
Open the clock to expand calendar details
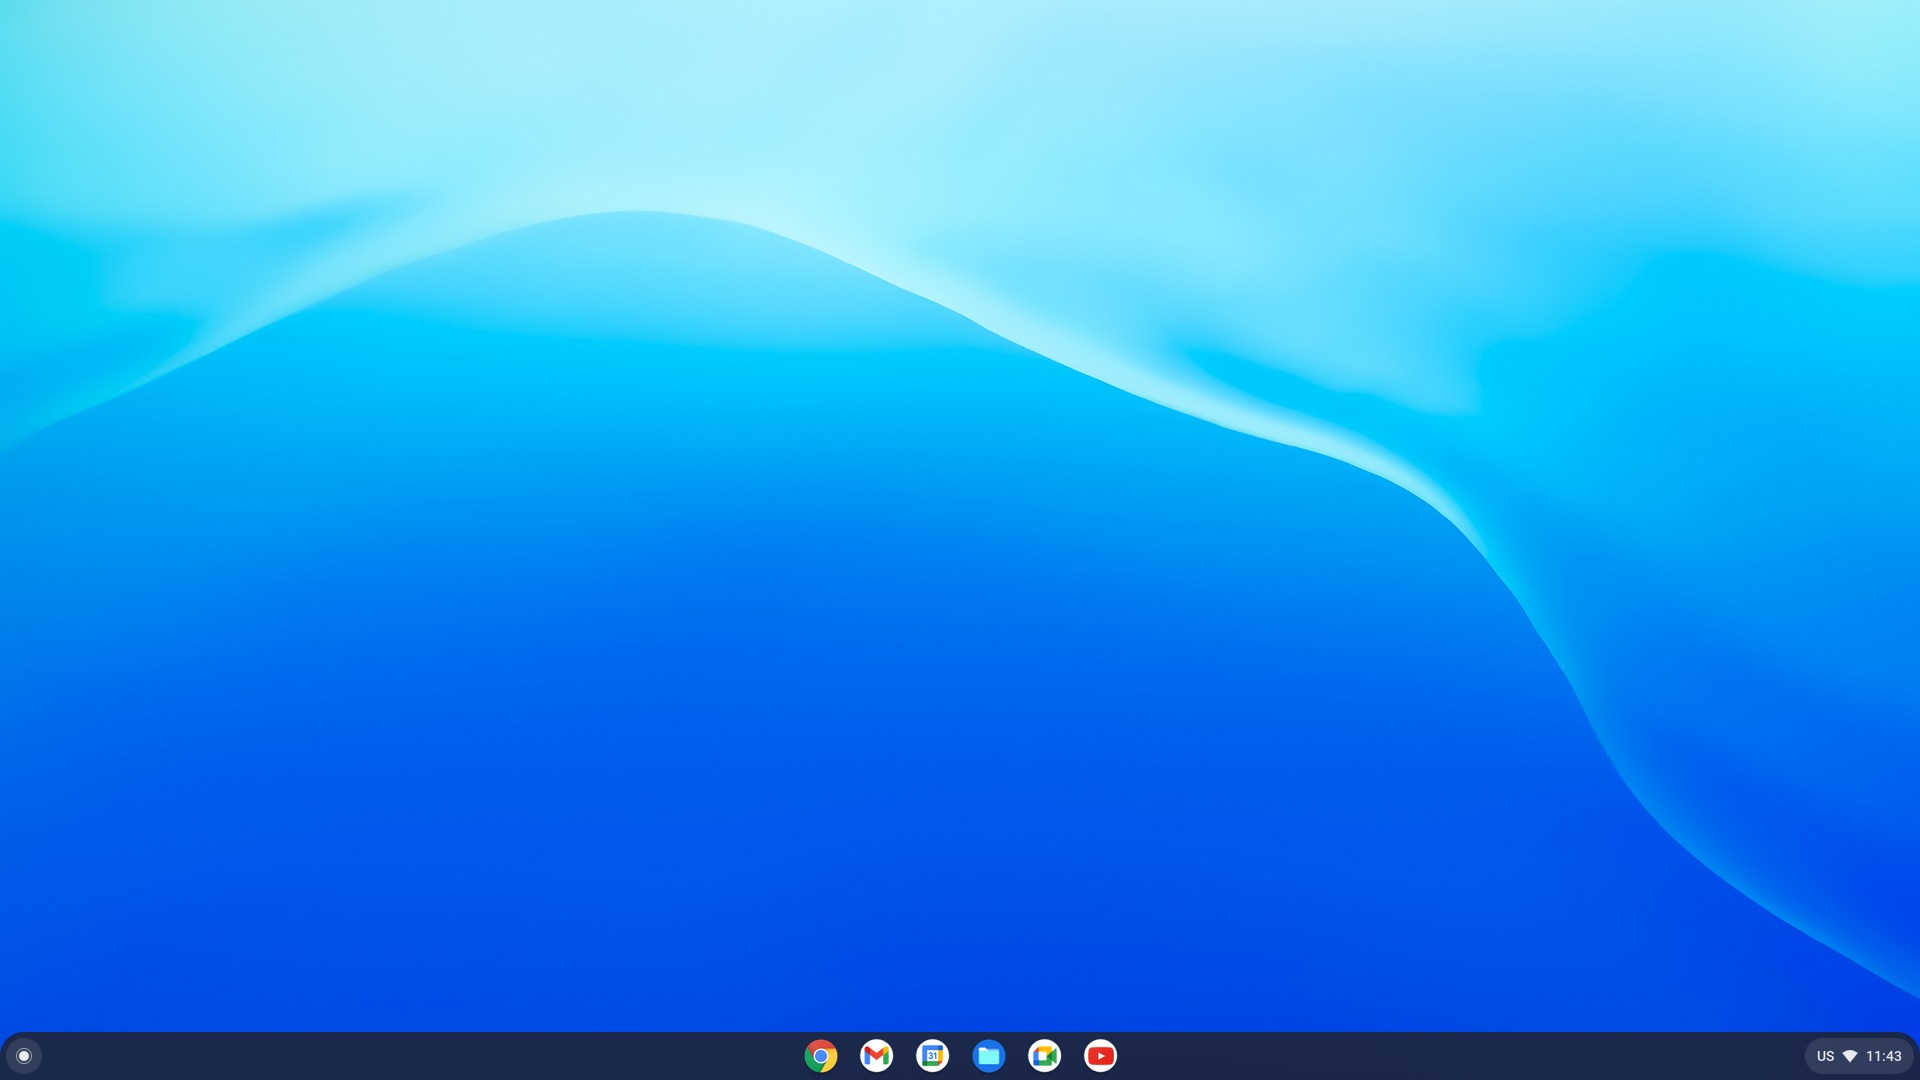pos(1886,1055)
